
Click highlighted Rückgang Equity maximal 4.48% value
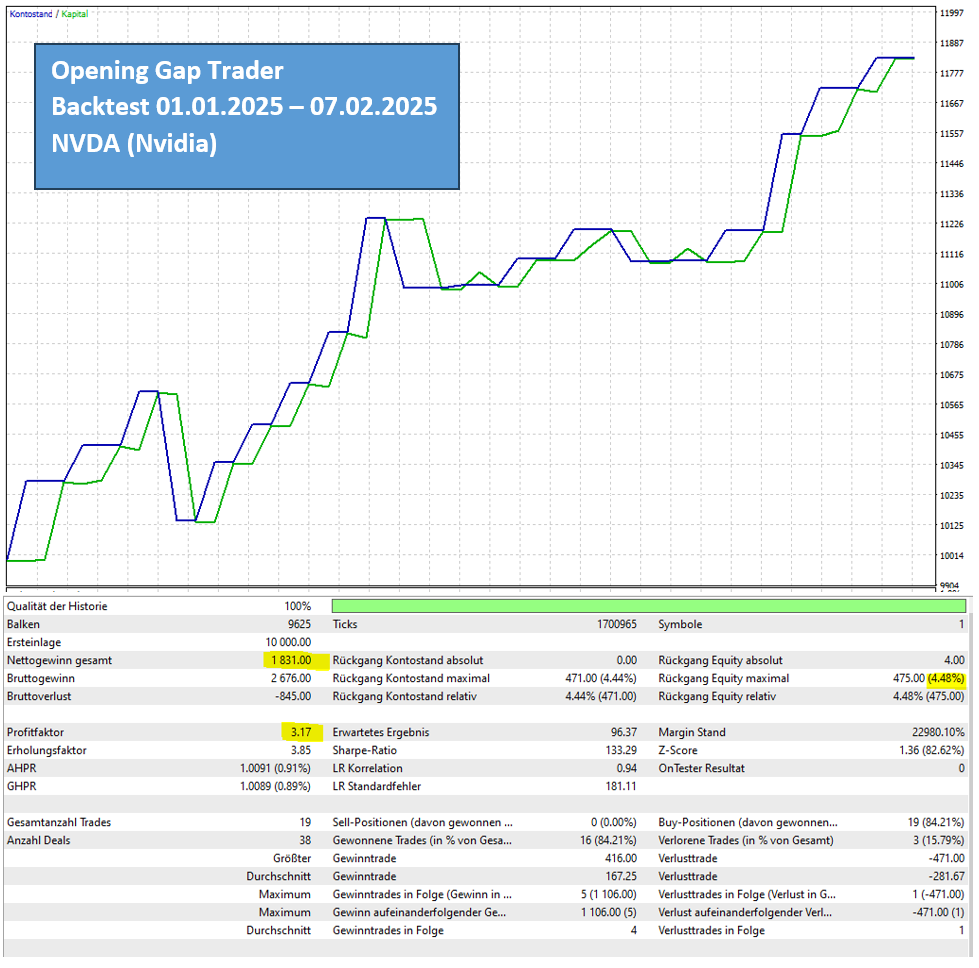(947, 679)
